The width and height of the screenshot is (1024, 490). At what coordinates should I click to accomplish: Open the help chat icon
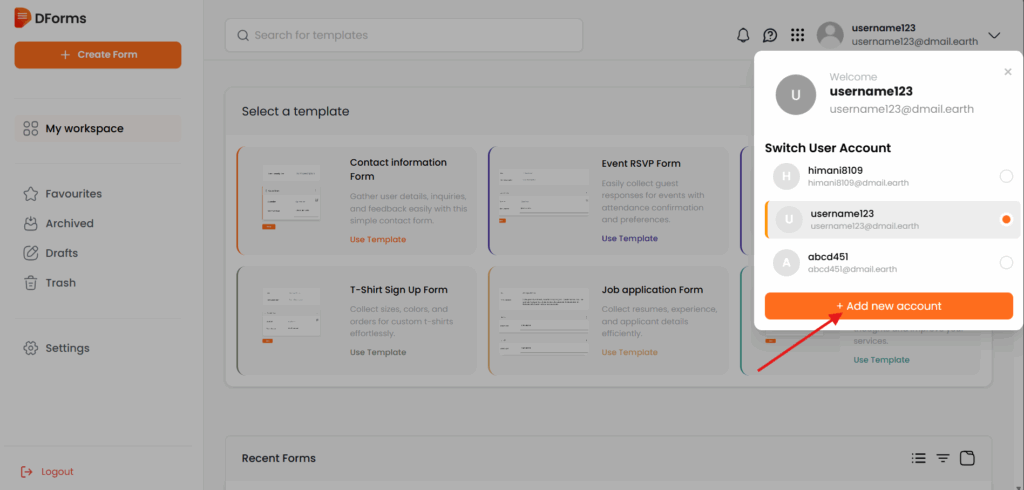(770, 35)
